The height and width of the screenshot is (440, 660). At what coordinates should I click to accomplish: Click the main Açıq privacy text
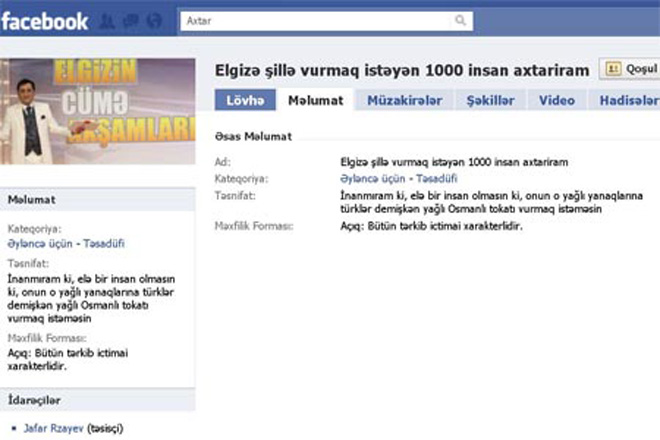click(x=431, y=226)
